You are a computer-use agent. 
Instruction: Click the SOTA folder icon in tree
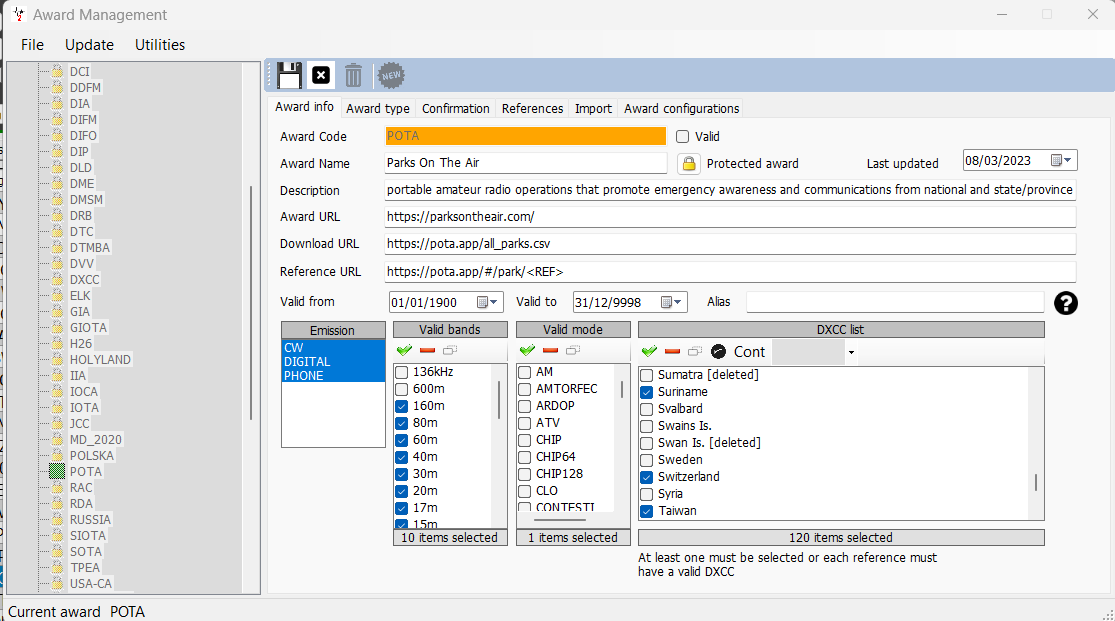[x=58, y=551]
